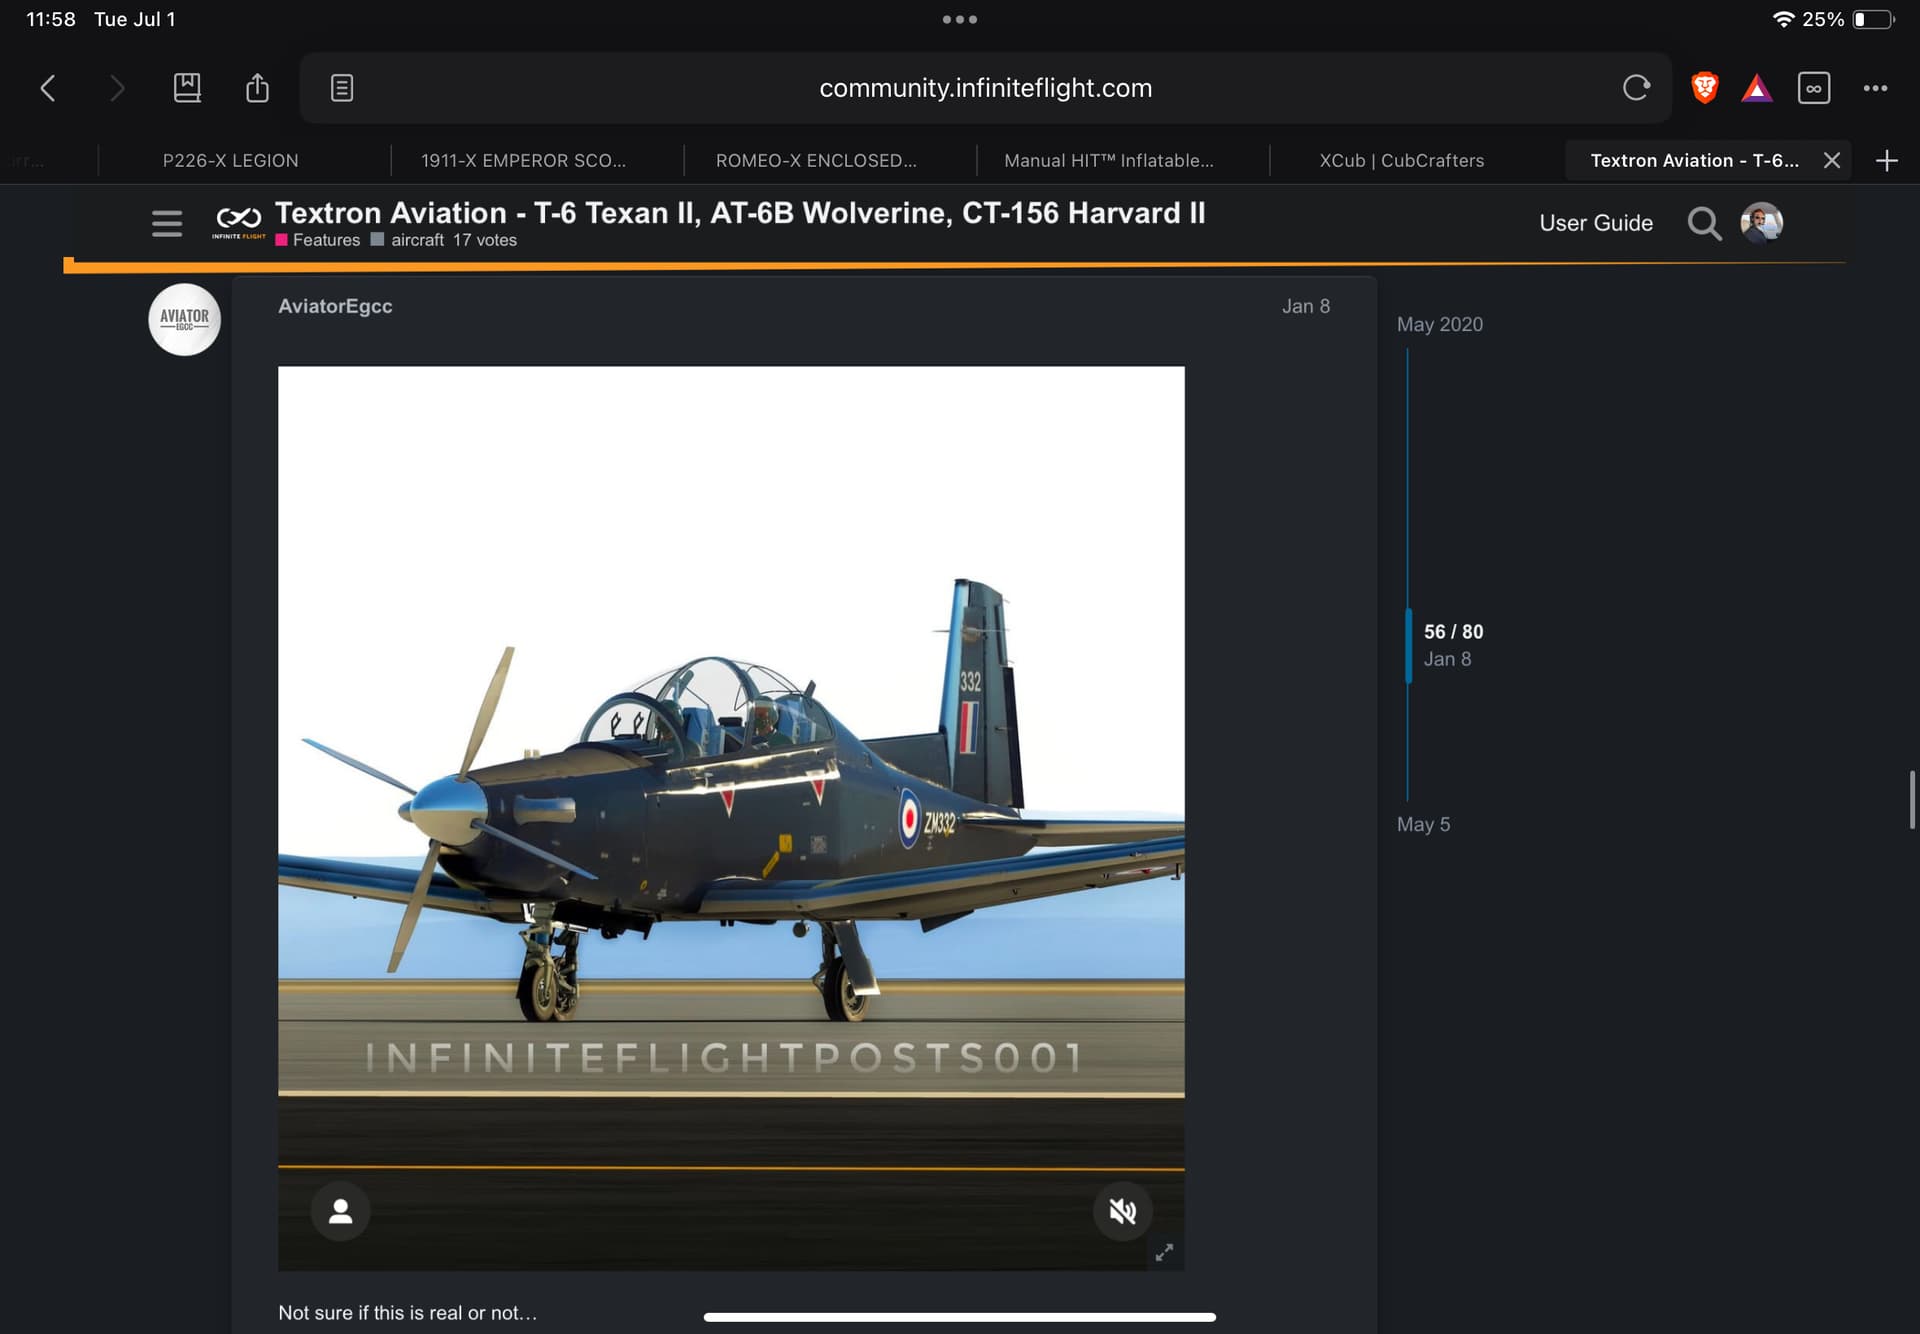Switch to the P226-X LEGION tab
Image resolution: width=1920 pixels, height=1334 pixels.
230,161
